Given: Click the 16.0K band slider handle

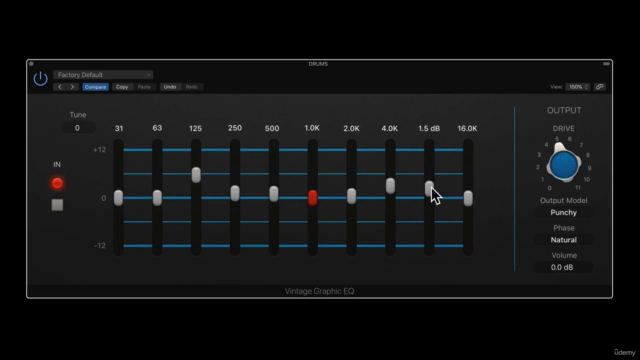Looking at the screenshot, I should 468,198.
